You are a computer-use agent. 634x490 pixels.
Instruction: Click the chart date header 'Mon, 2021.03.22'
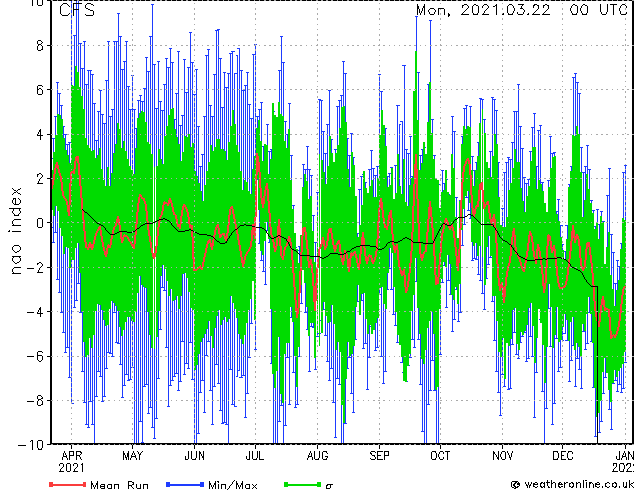pyautogui.click(x=483, y=10)
